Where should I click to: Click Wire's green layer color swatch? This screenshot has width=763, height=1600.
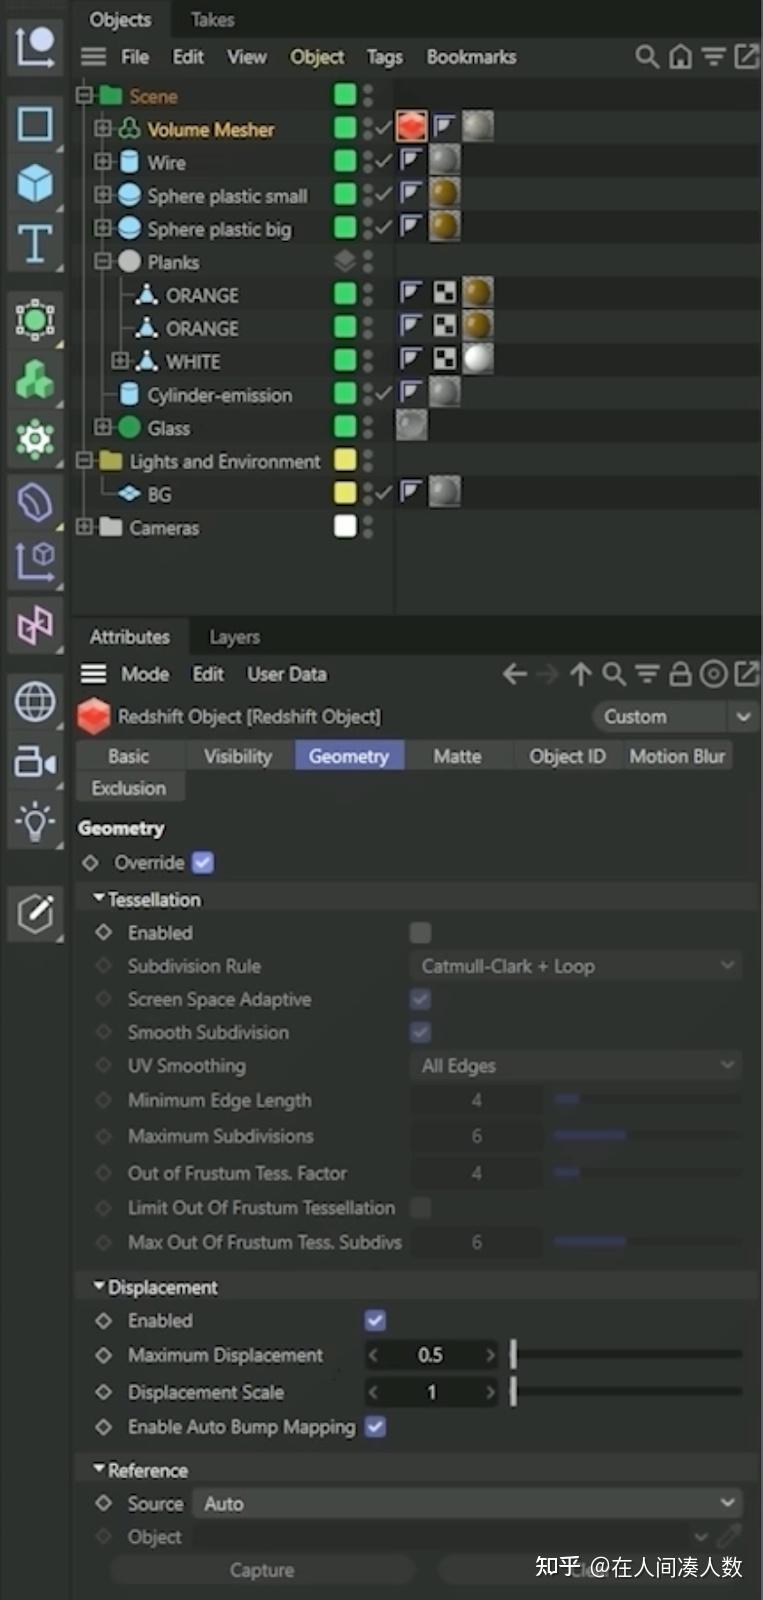[345, 162]
